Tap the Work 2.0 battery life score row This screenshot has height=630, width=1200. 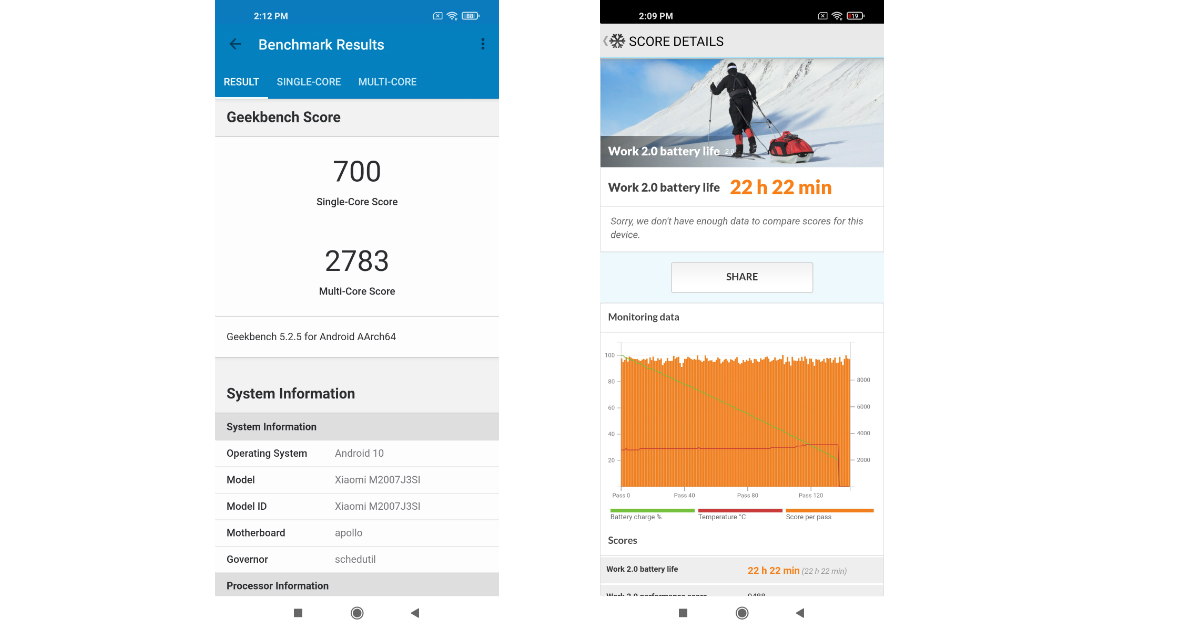pos(742,570)
